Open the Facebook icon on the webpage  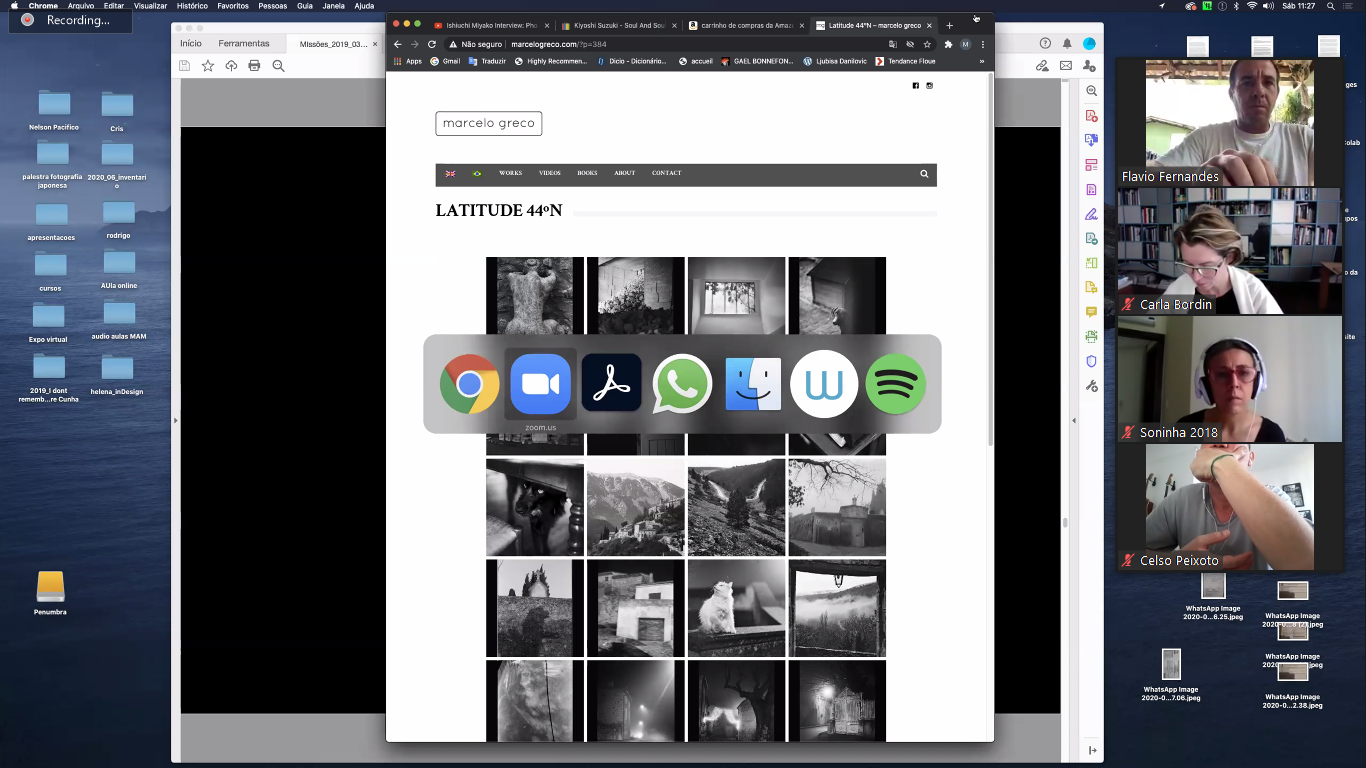(x=915, y=86)
